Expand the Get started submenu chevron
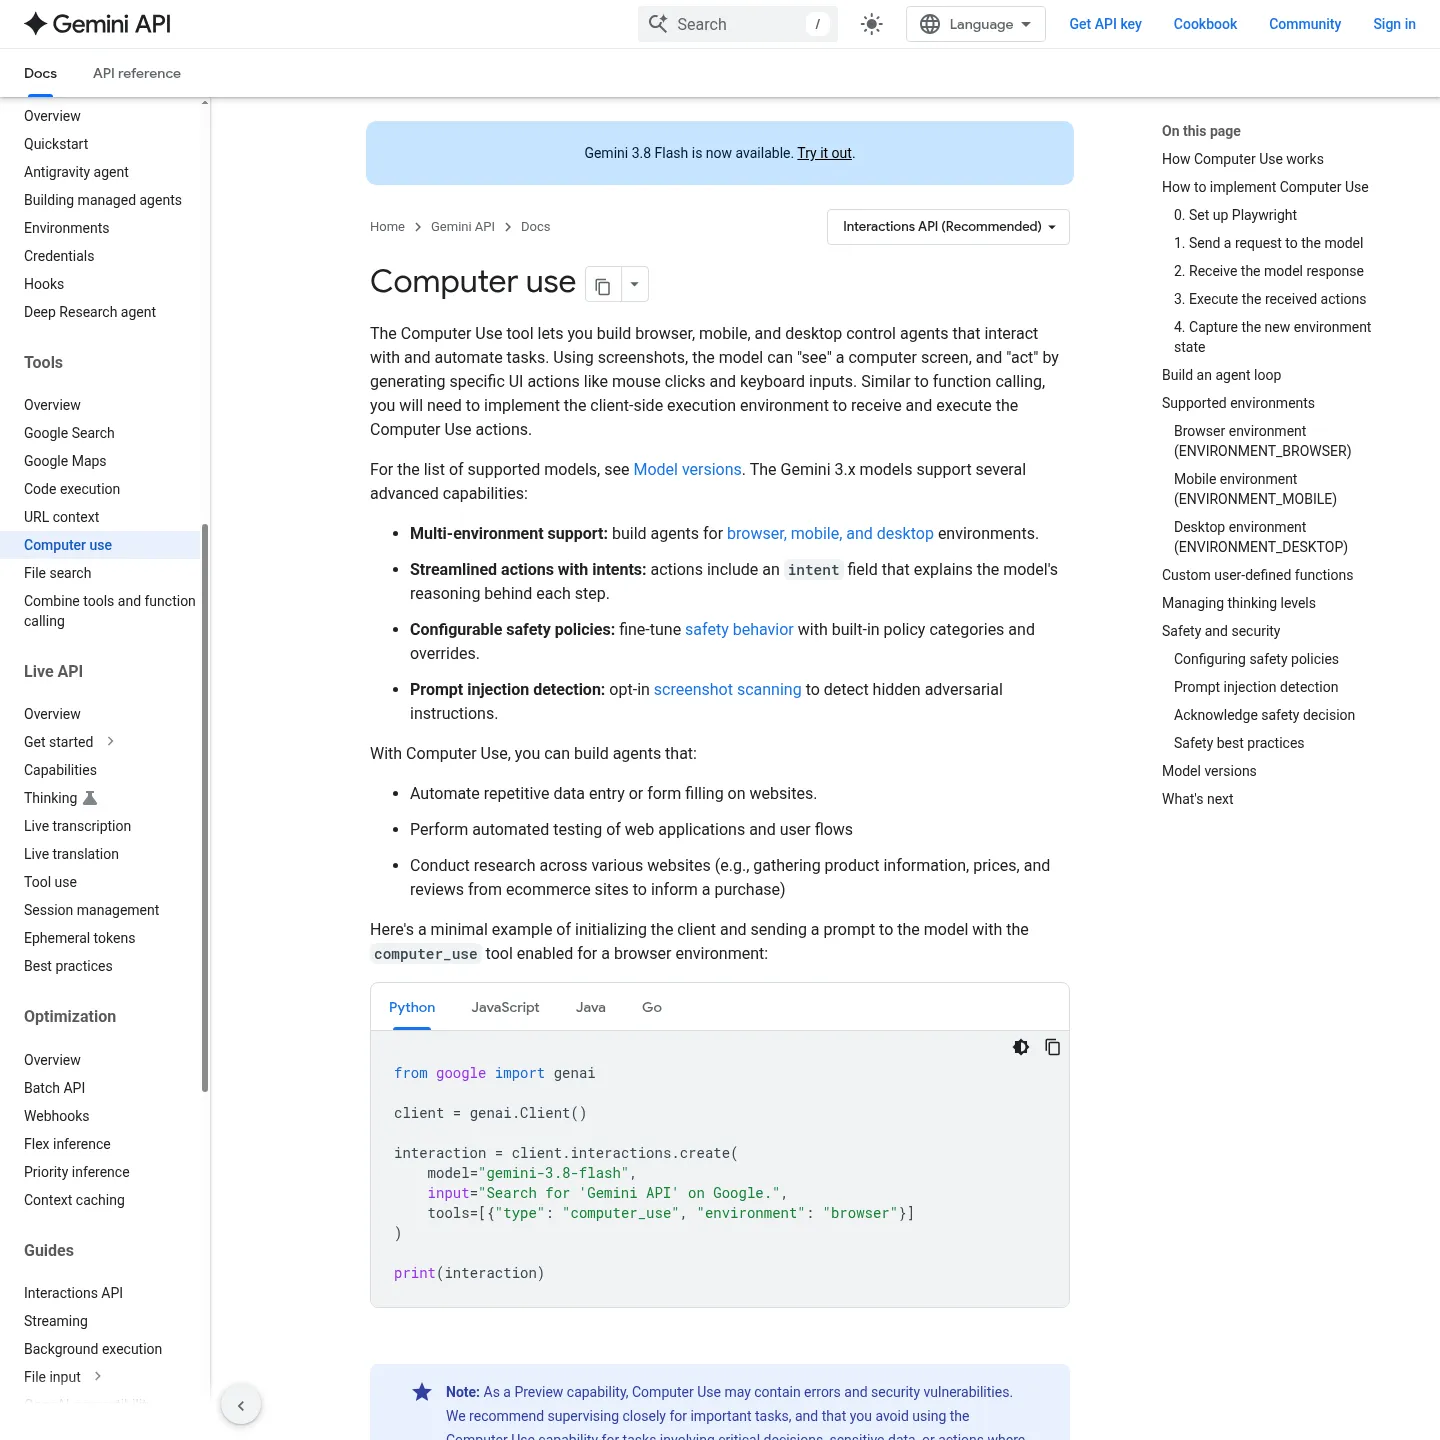The image size is (1440, 1440). tap(111, 741)
